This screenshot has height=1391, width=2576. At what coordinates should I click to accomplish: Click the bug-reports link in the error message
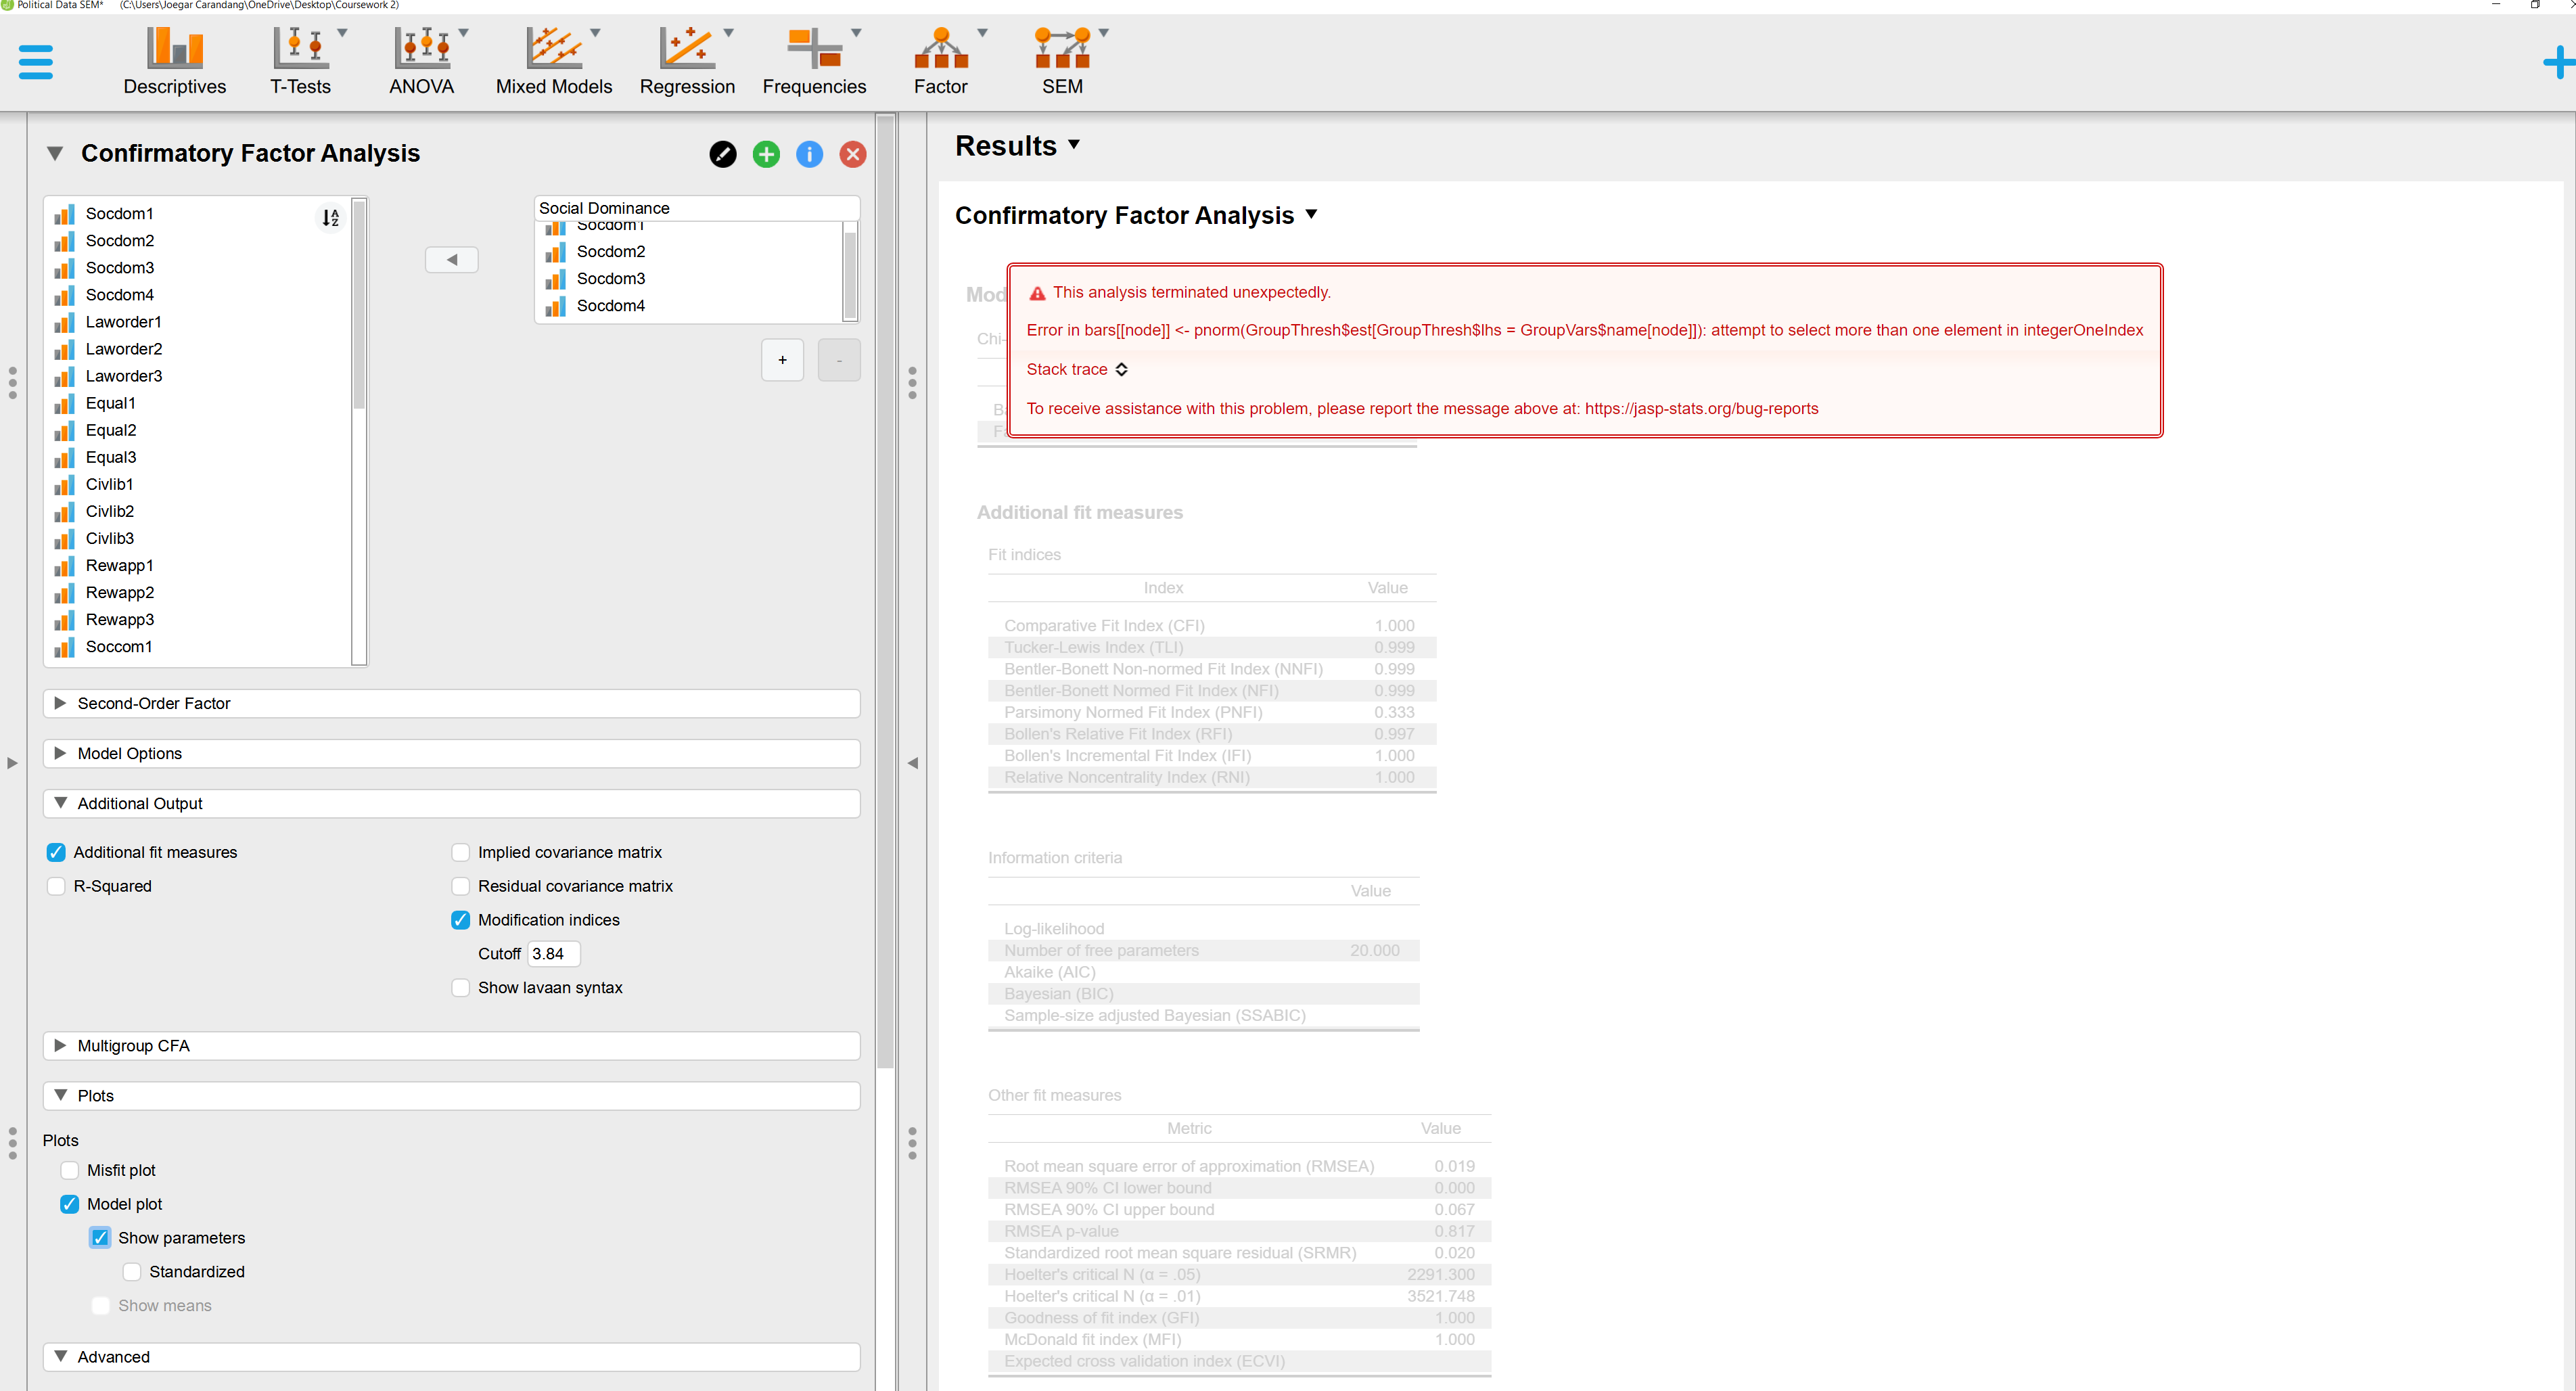[x=1700, y=408]
